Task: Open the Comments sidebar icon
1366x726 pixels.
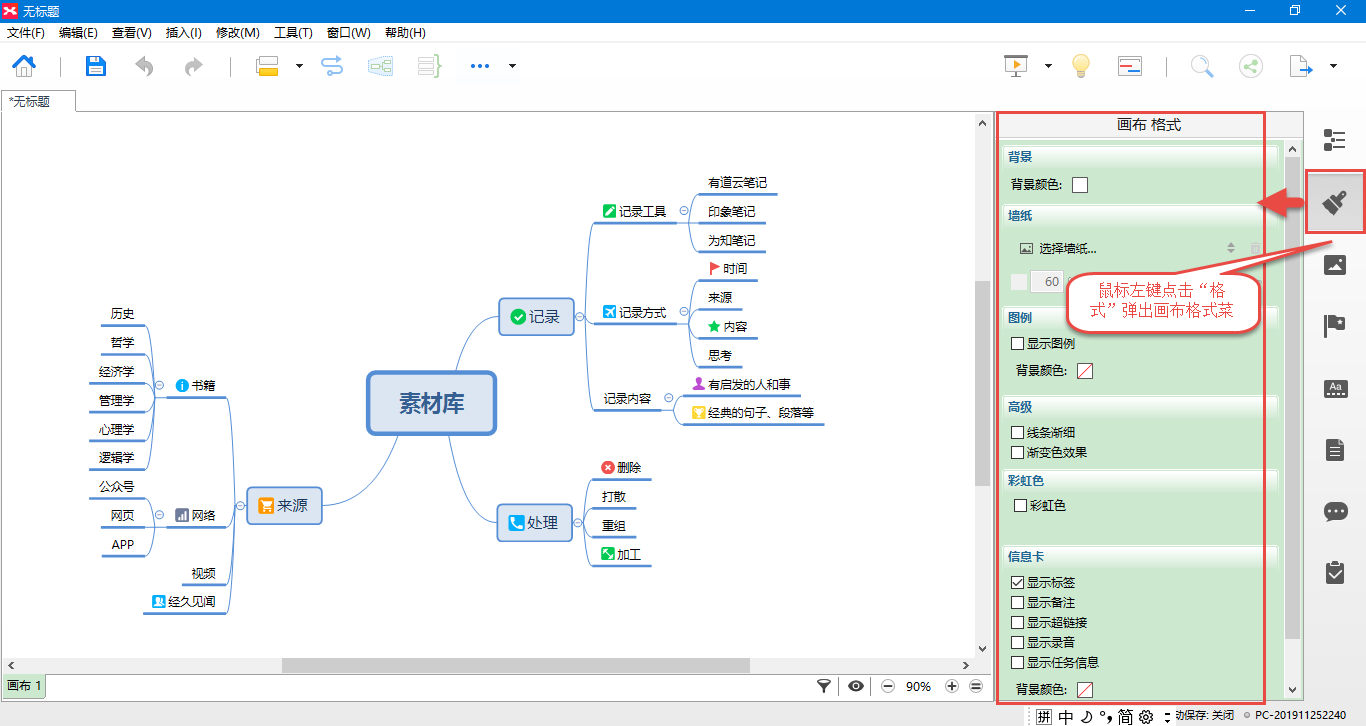Action: 1335,512
